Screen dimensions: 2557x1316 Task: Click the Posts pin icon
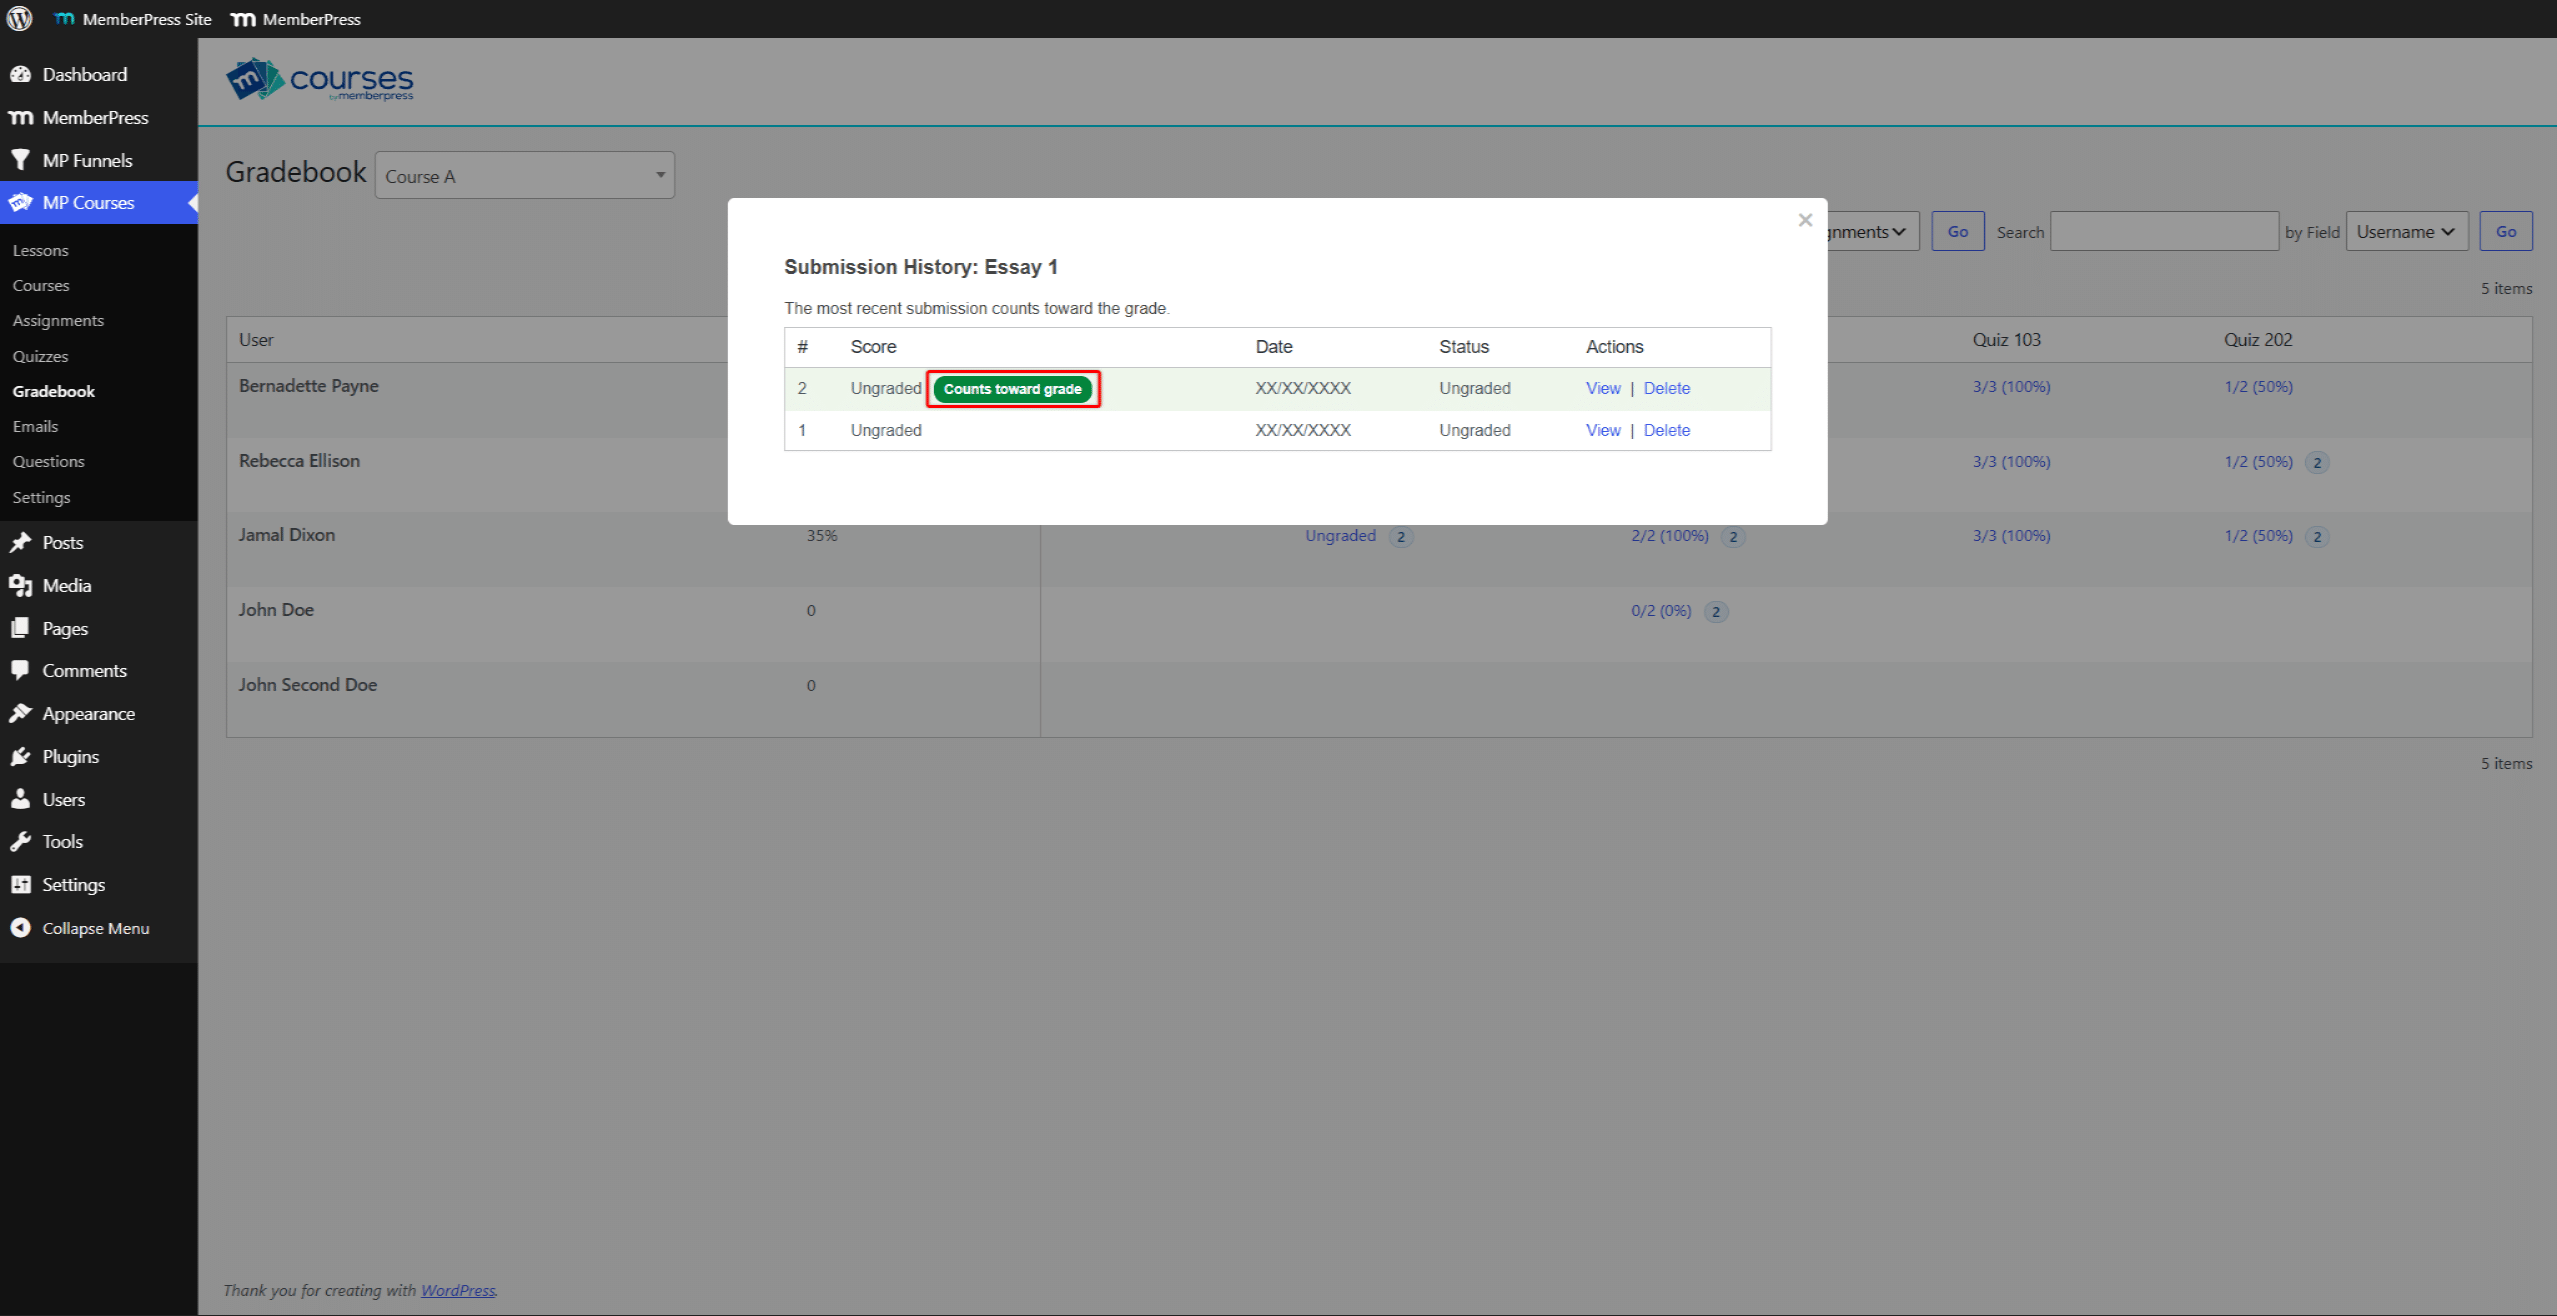(x=20, y=542)
